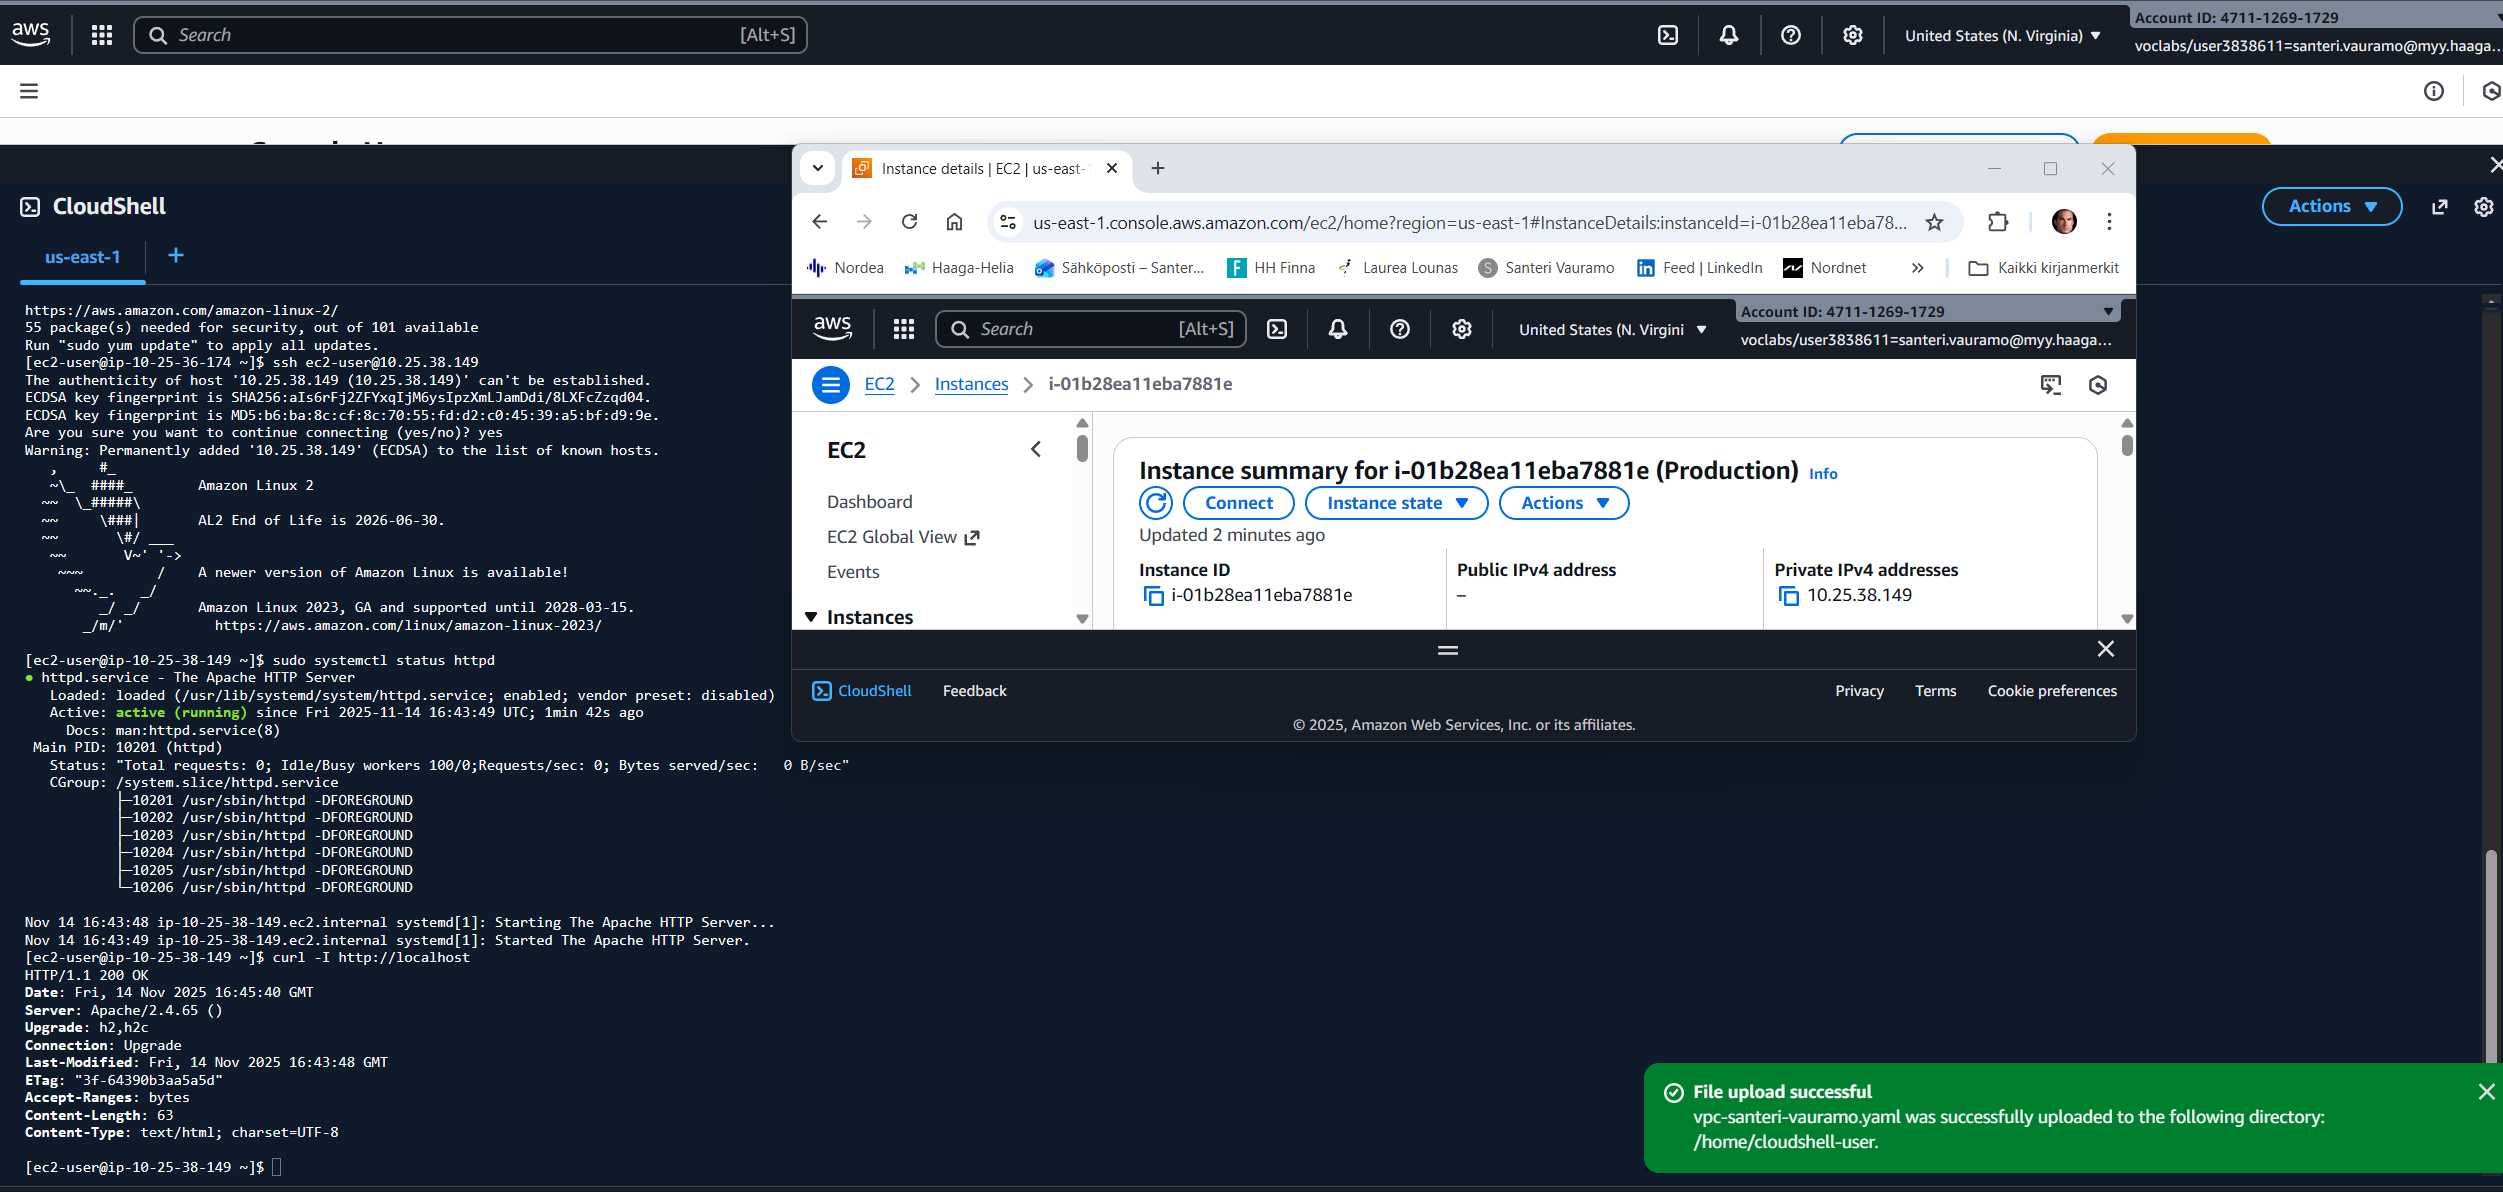Open the Instance state dropdown
The image size is (2503, 1192).
[x=1396, y=503]
